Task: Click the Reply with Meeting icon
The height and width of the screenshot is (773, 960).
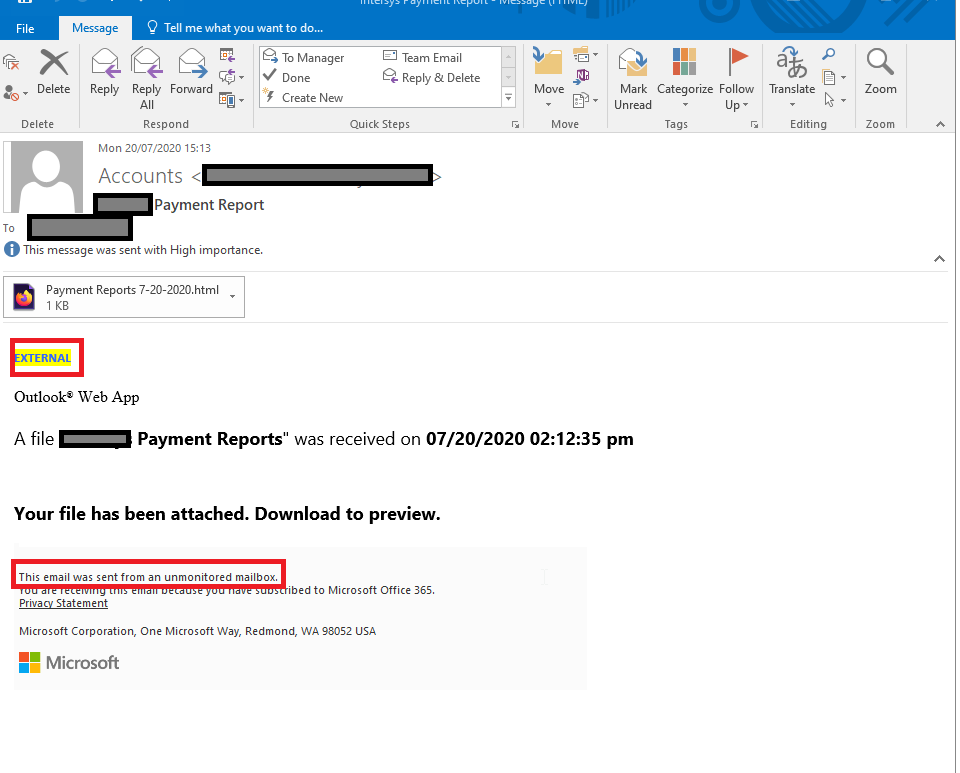Action: [227, 56]
